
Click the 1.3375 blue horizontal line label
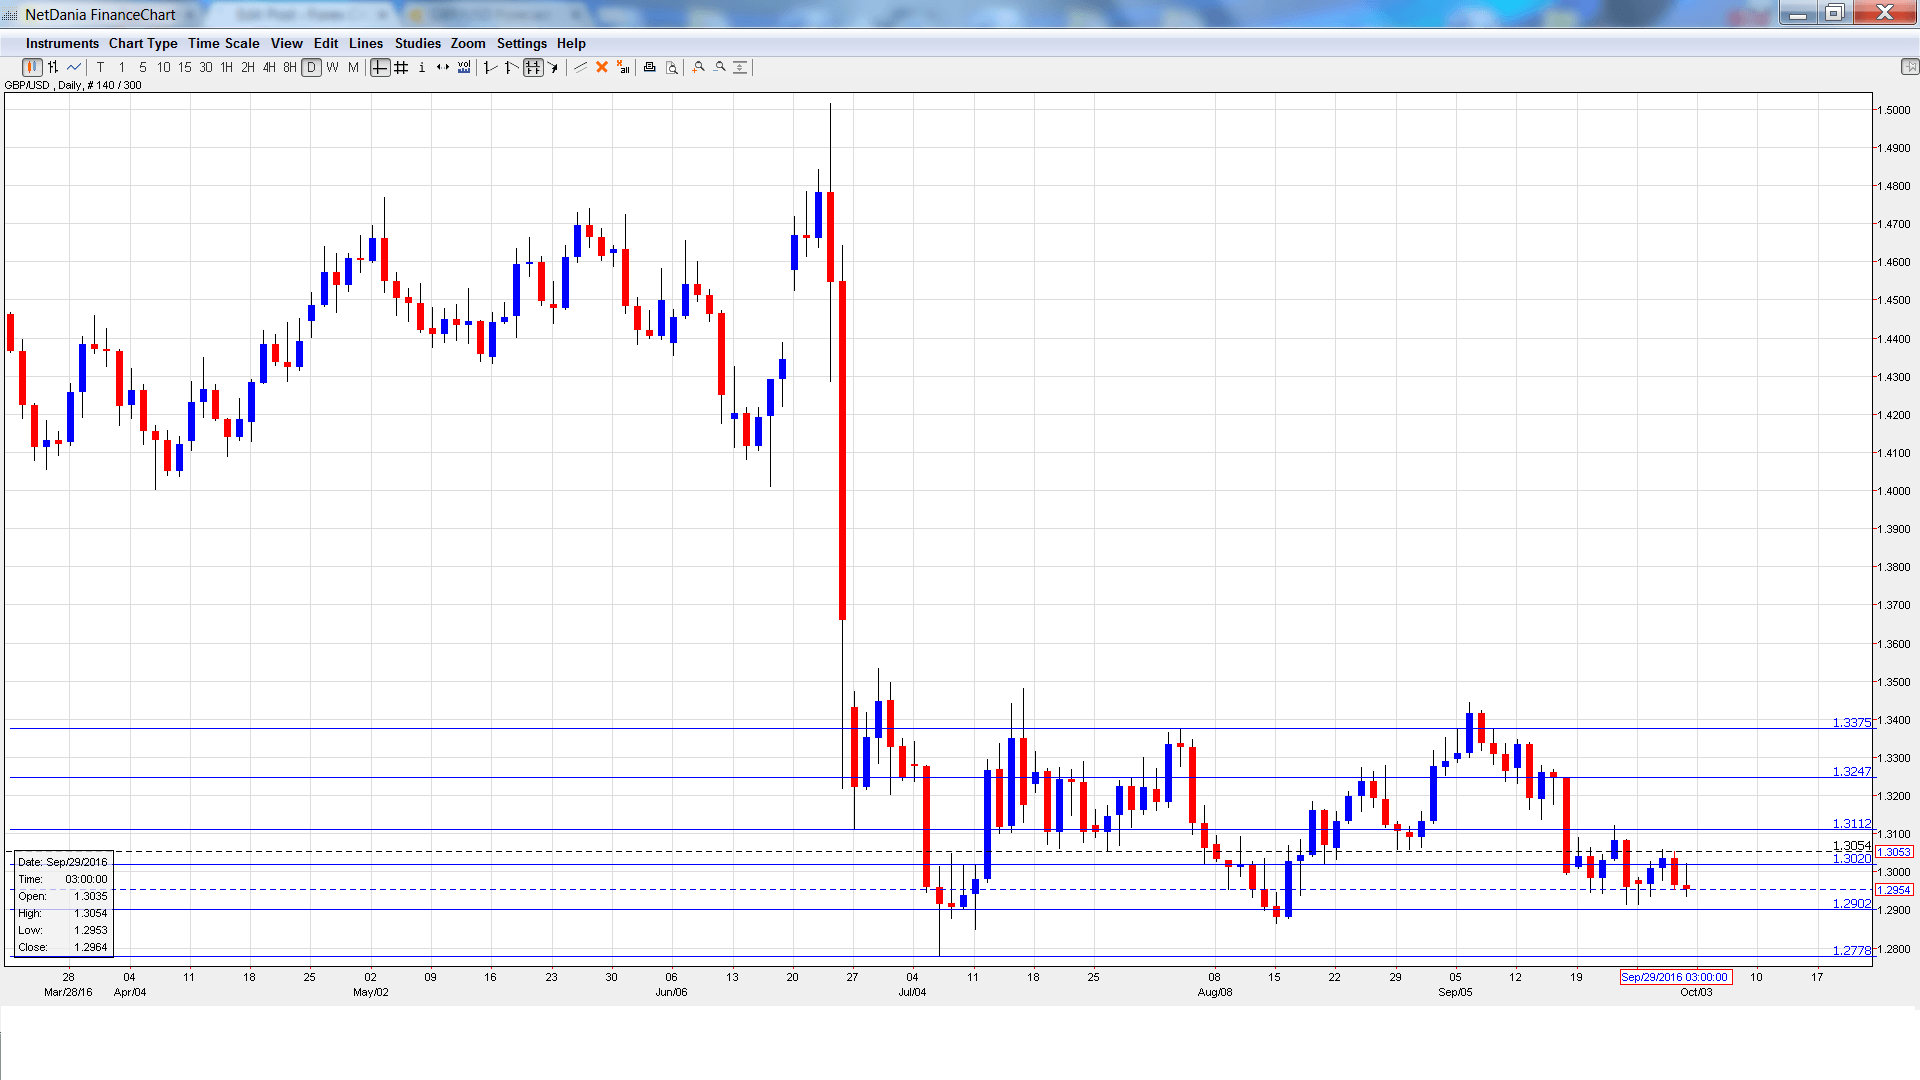[1850, 722]
